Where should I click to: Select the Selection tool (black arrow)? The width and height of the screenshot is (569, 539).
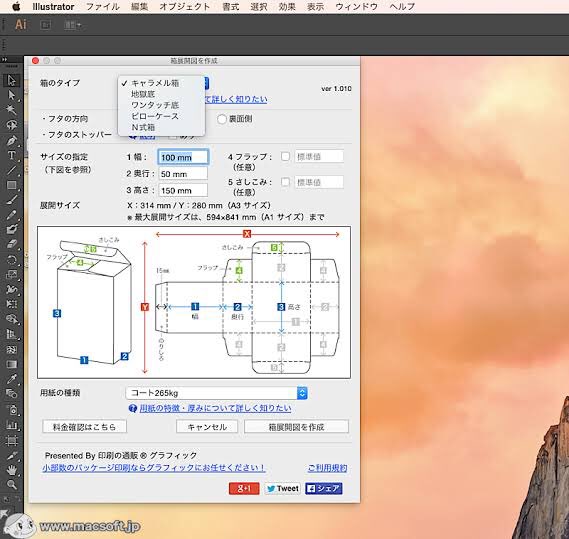11,80
